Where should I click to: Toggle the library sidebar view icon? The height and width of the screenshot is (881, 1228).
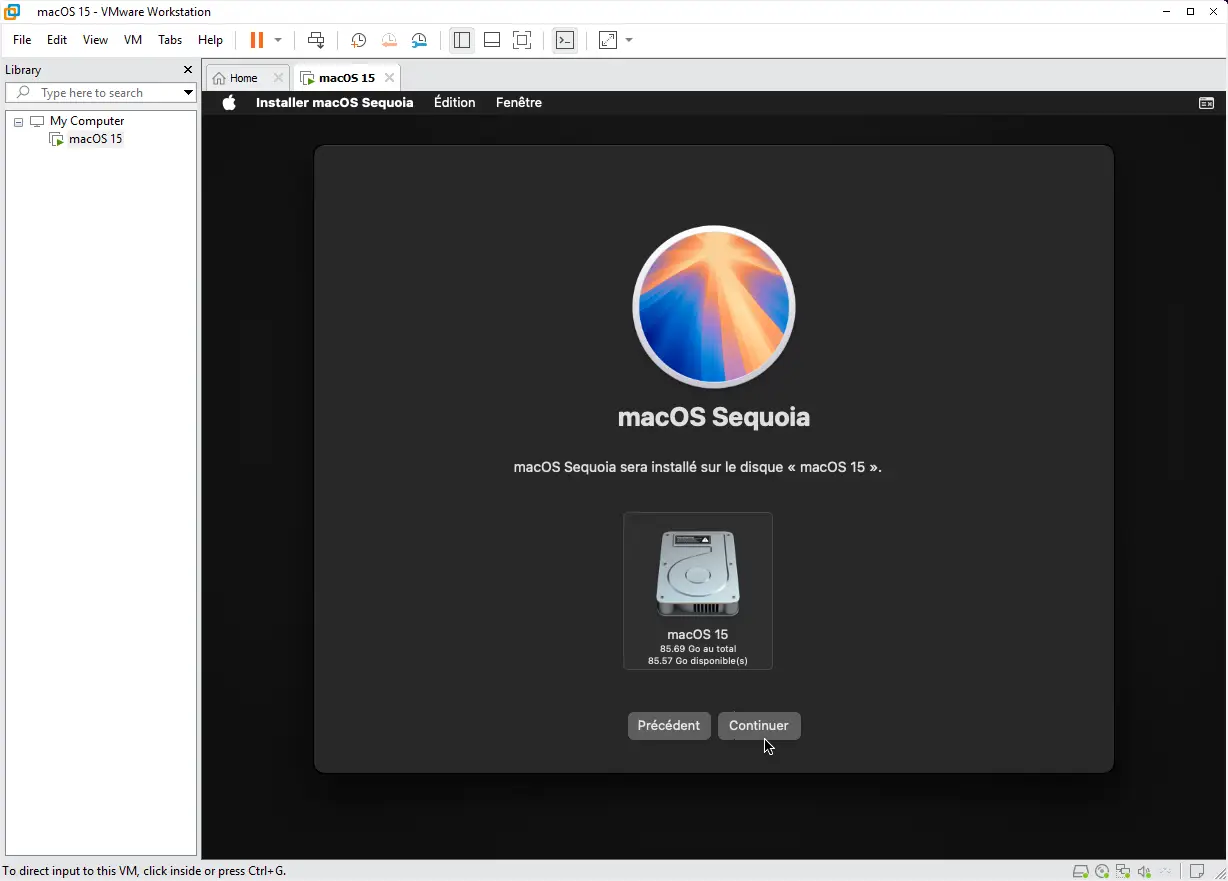(x=461, y=40)
